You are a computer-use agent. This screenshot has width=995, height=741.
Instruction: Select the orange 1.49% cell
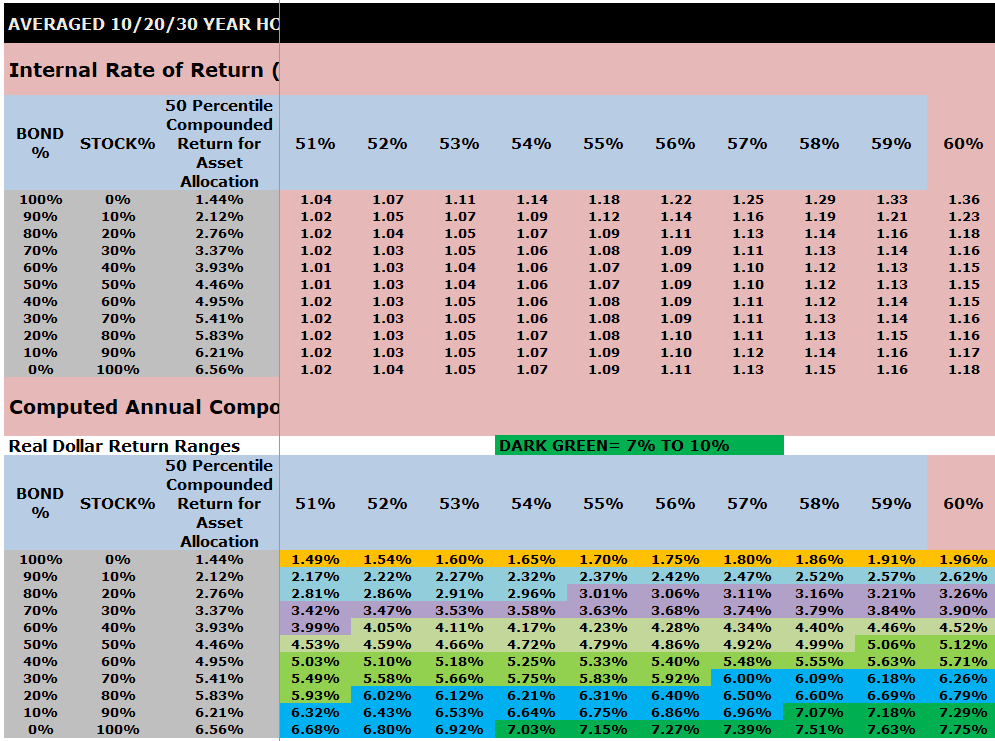[x=317, y=560]
